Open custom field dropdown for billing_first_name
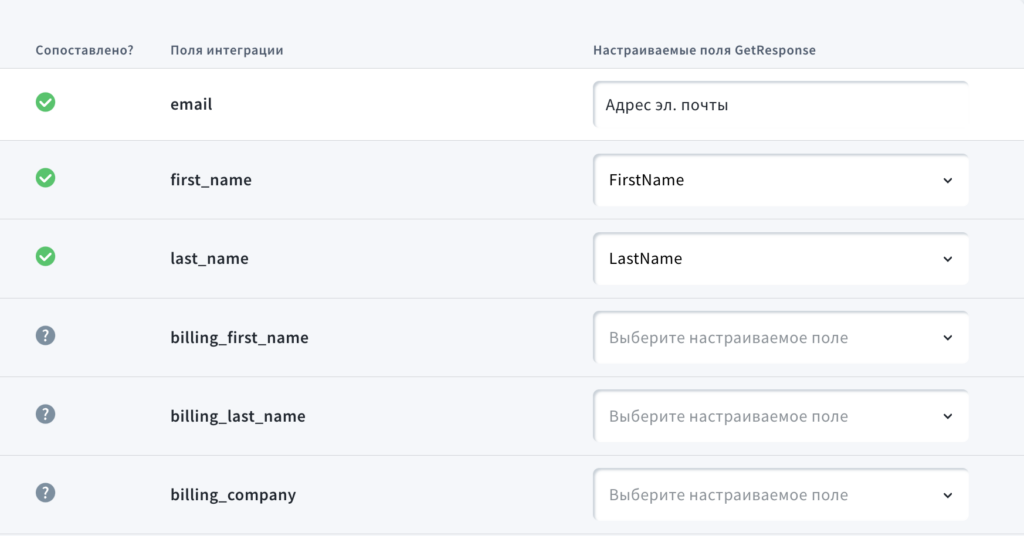 click(x=780, y=338)
